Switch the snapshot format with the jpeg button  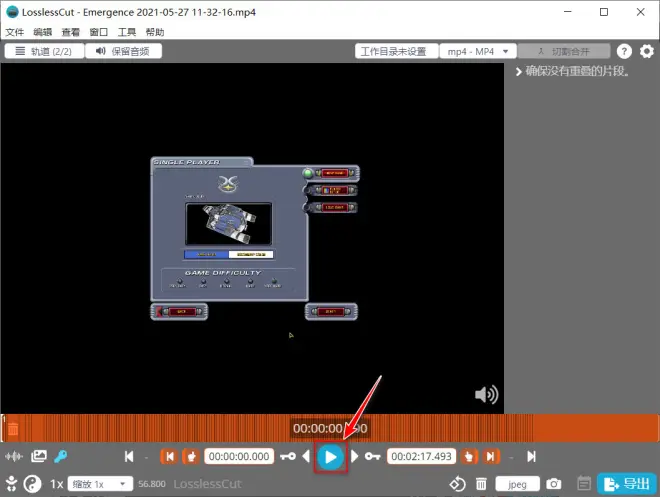tap(517, 484)
